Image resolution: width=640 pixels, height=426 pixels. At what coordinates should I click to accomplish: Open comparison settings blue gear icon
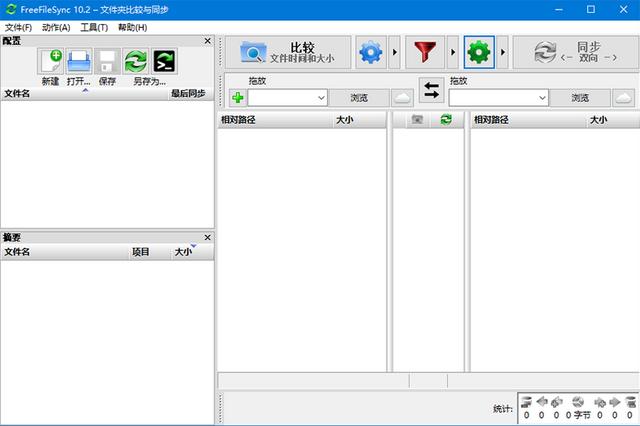pos(371,52)
